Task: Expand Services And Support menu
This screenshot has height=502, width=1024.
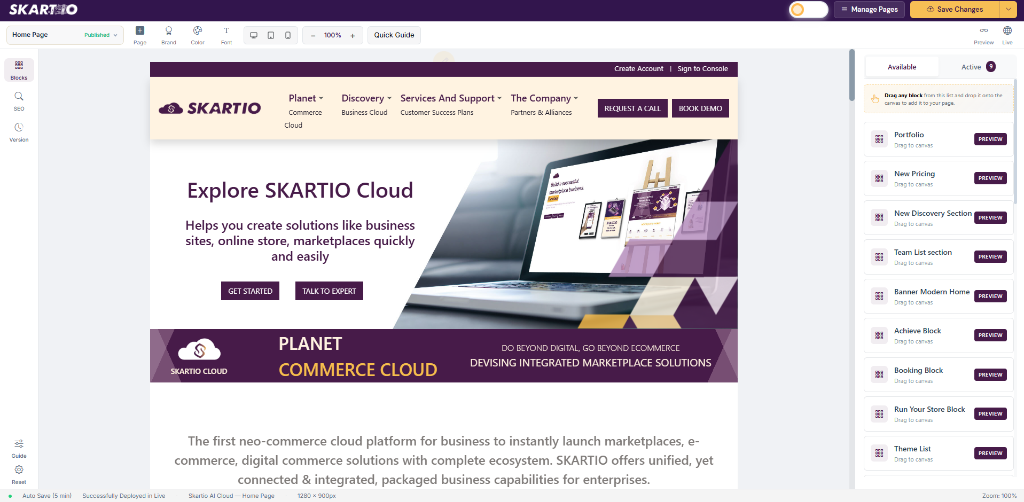Action: 451,98
